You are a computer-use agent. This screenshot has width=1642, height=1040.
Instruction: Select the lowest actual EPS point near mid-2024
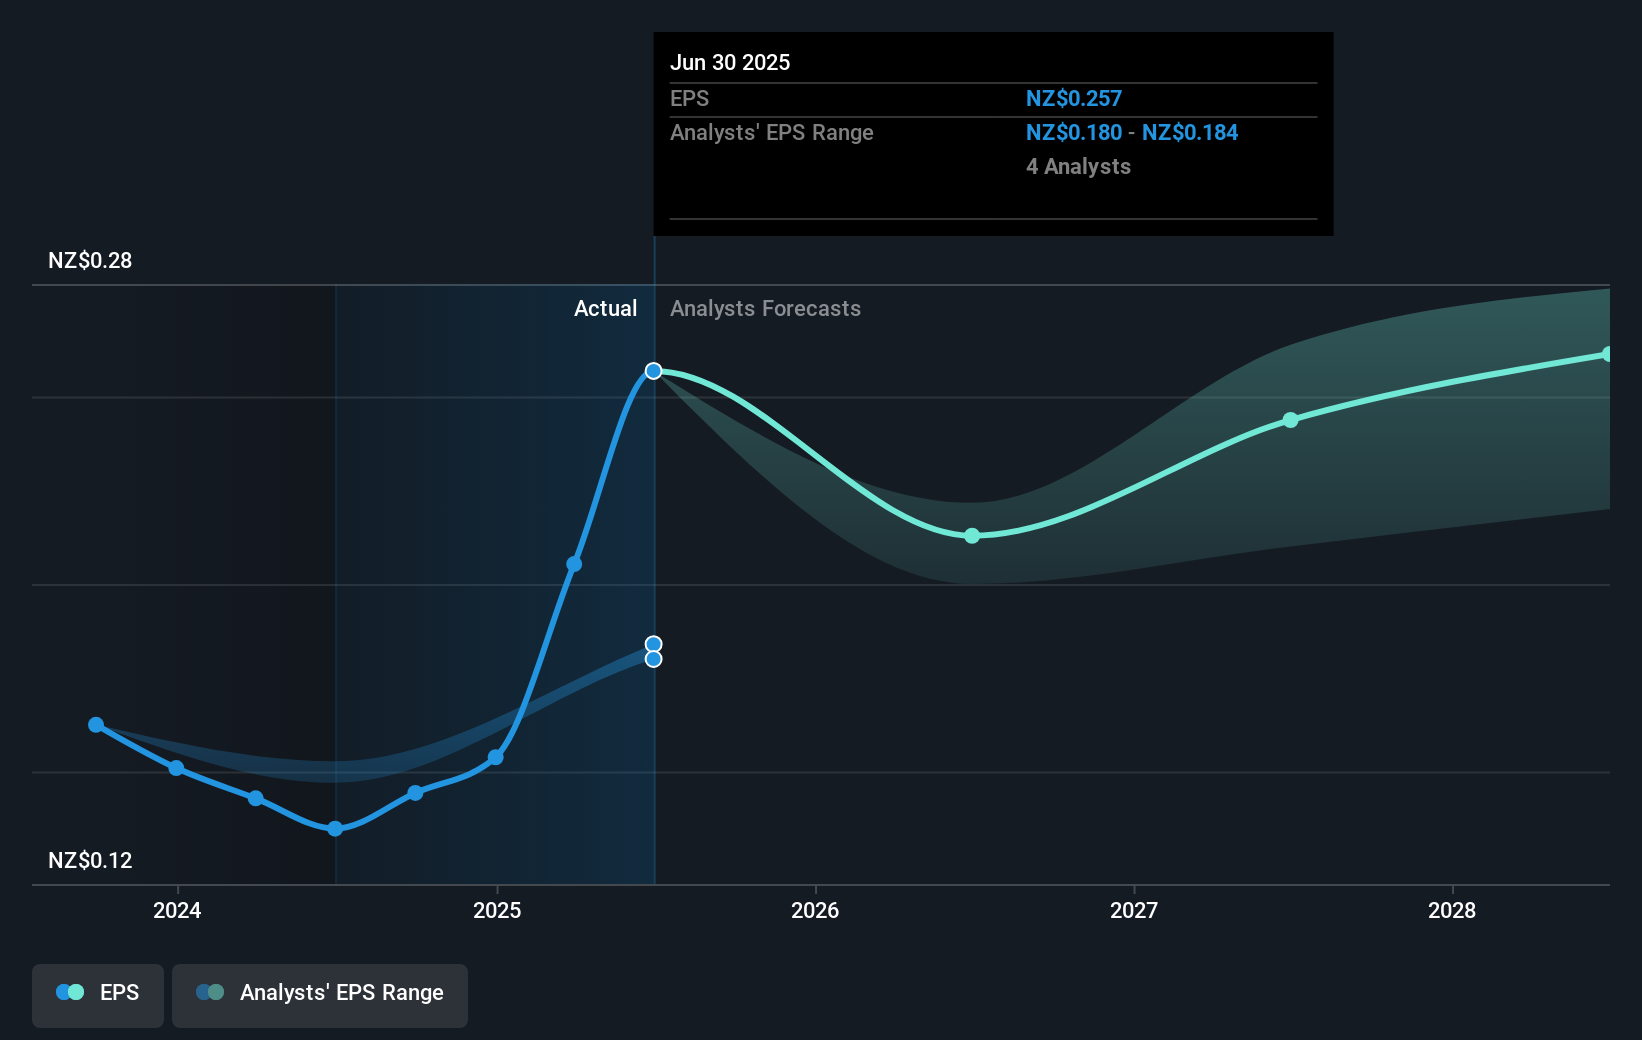point(334,828)
